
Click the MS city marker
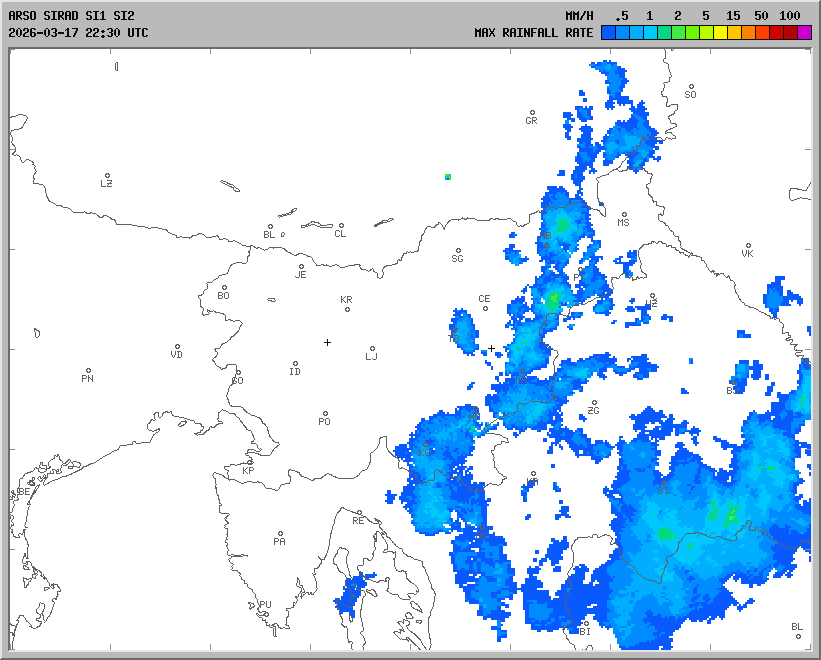(x=623, y=215)
